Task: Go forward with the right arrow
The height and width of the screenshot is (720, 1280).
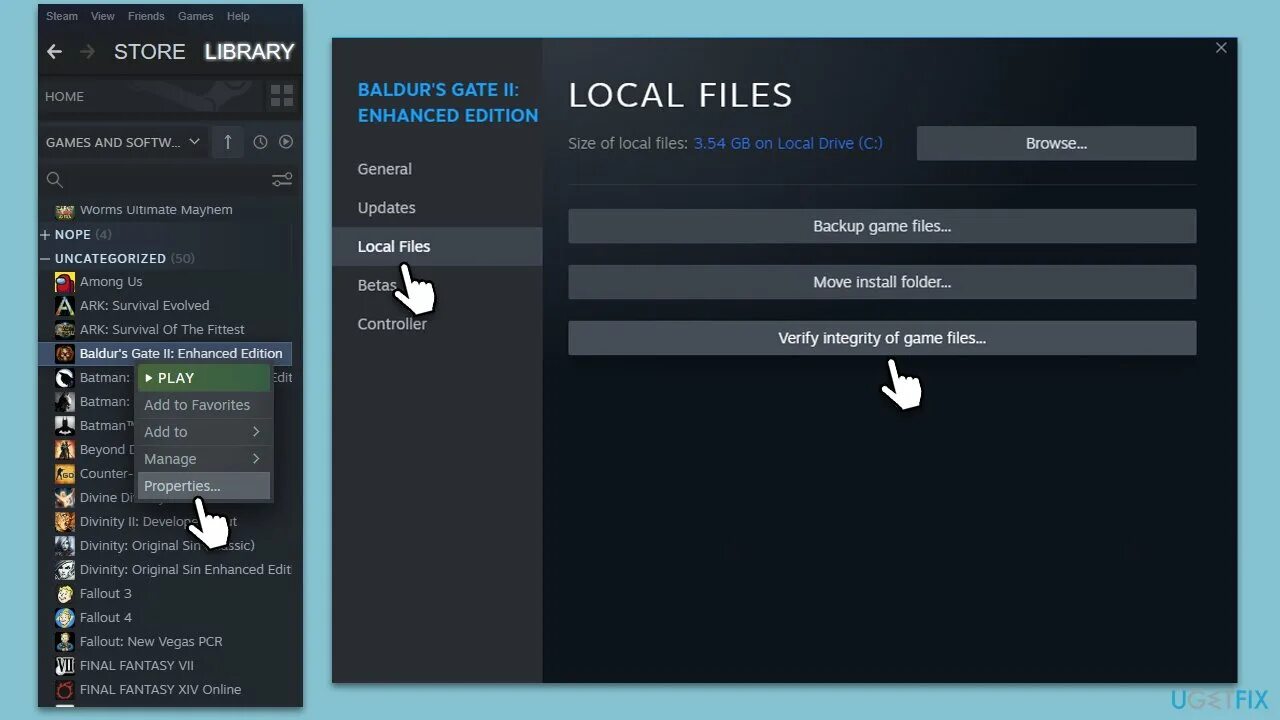Action: pos(87,52)
